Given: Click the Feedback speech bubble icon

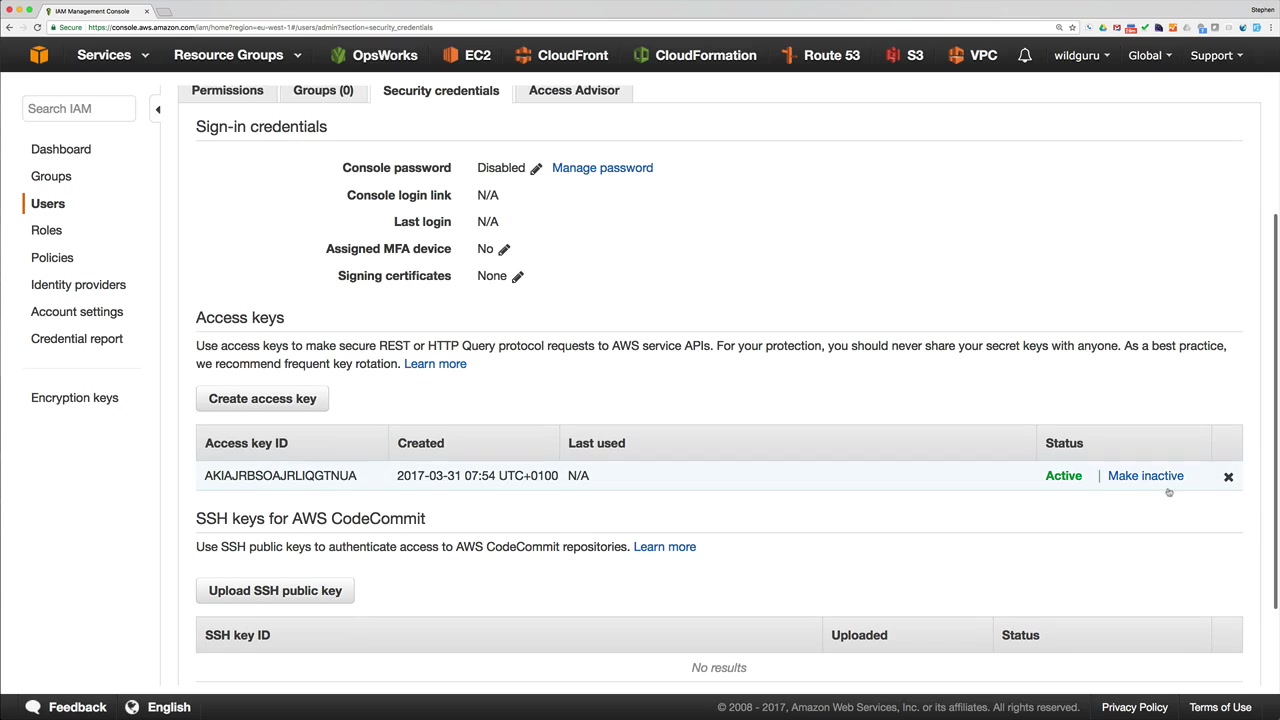Looking at the screenshot, I should pos(33,707).
